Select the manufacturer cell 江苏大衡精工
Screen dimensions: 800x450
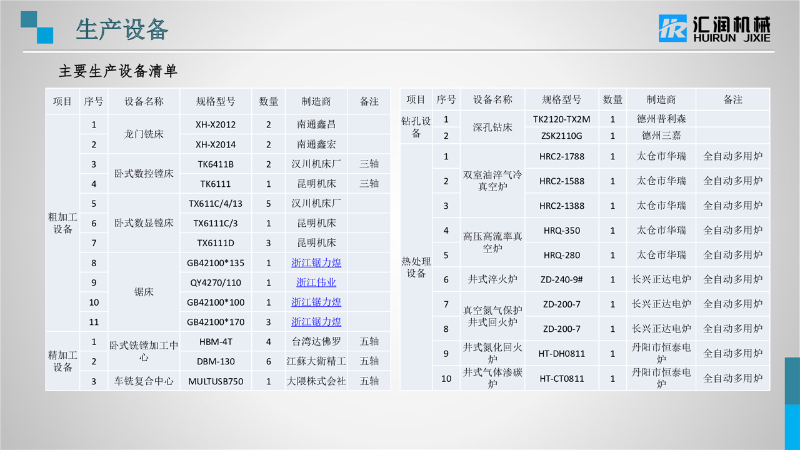[316, 361]
